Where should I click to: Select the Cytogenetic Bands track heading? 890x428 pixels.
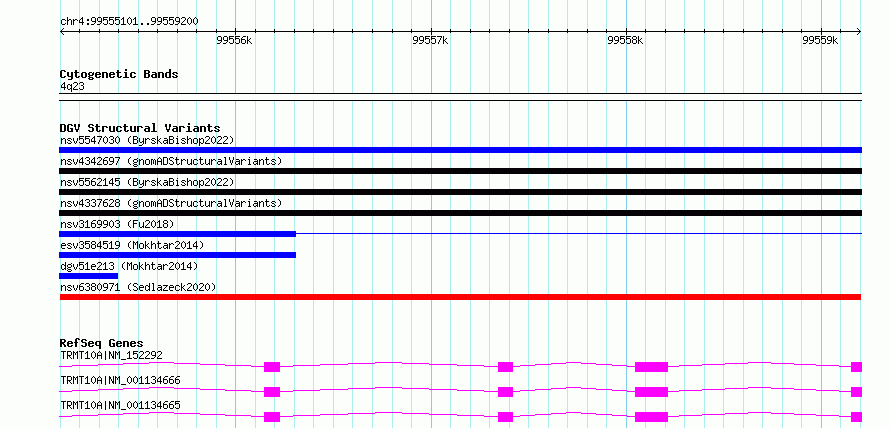(x=119, y=74)
